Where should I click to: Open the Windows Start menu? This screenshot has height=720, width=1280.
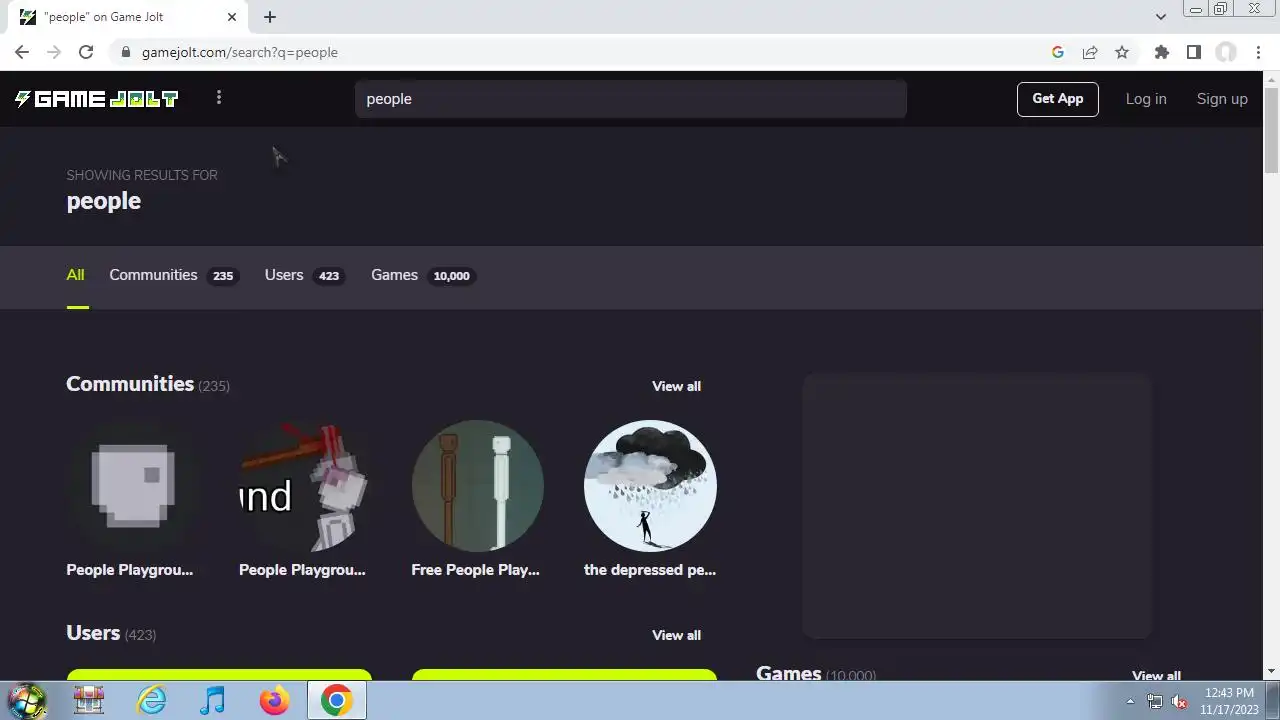coord(27,700)
